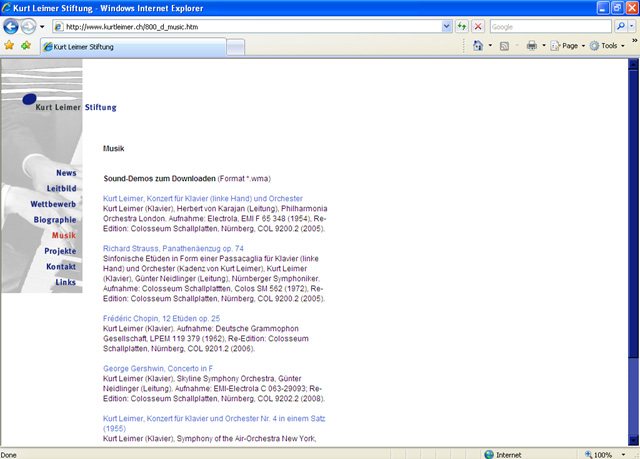
Task: Click the Add to Favorites icon
Action: coord(25,46)
